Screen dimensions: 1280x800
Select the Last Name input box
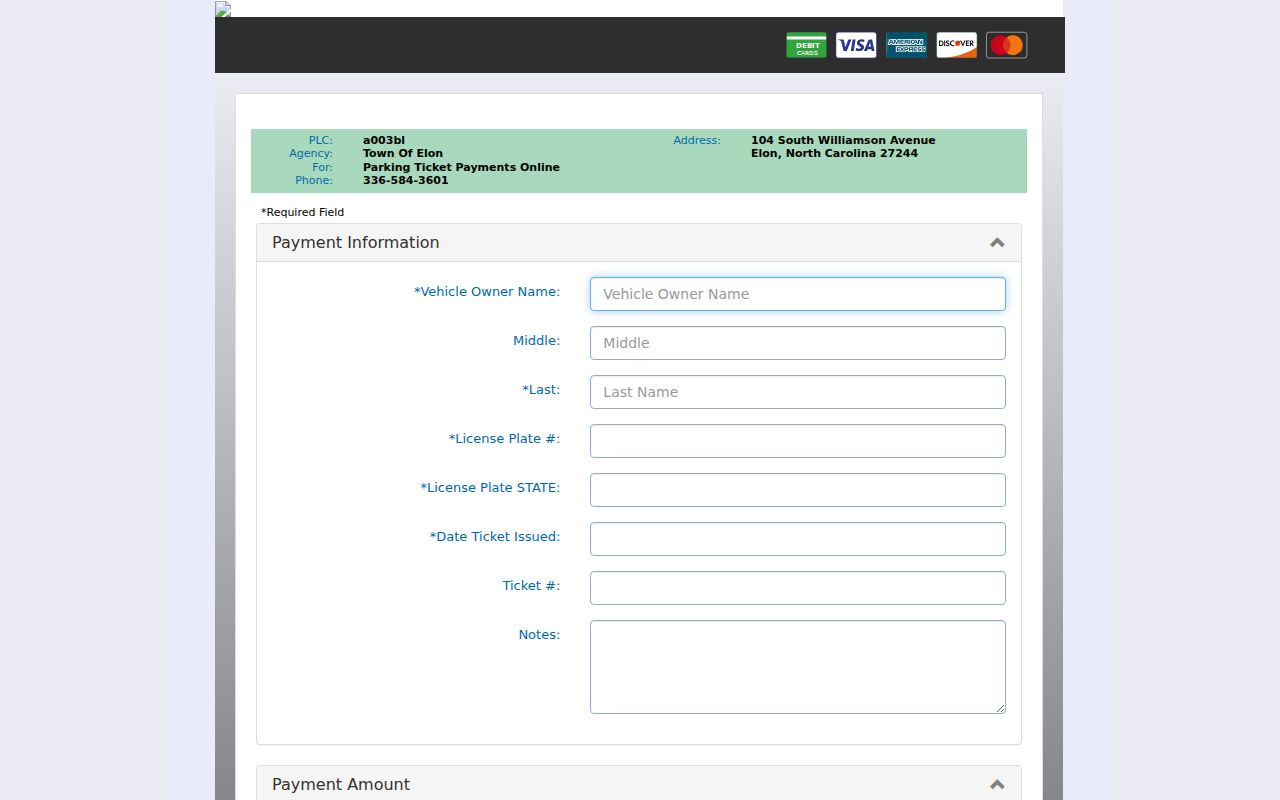click(x=797, y=392)
